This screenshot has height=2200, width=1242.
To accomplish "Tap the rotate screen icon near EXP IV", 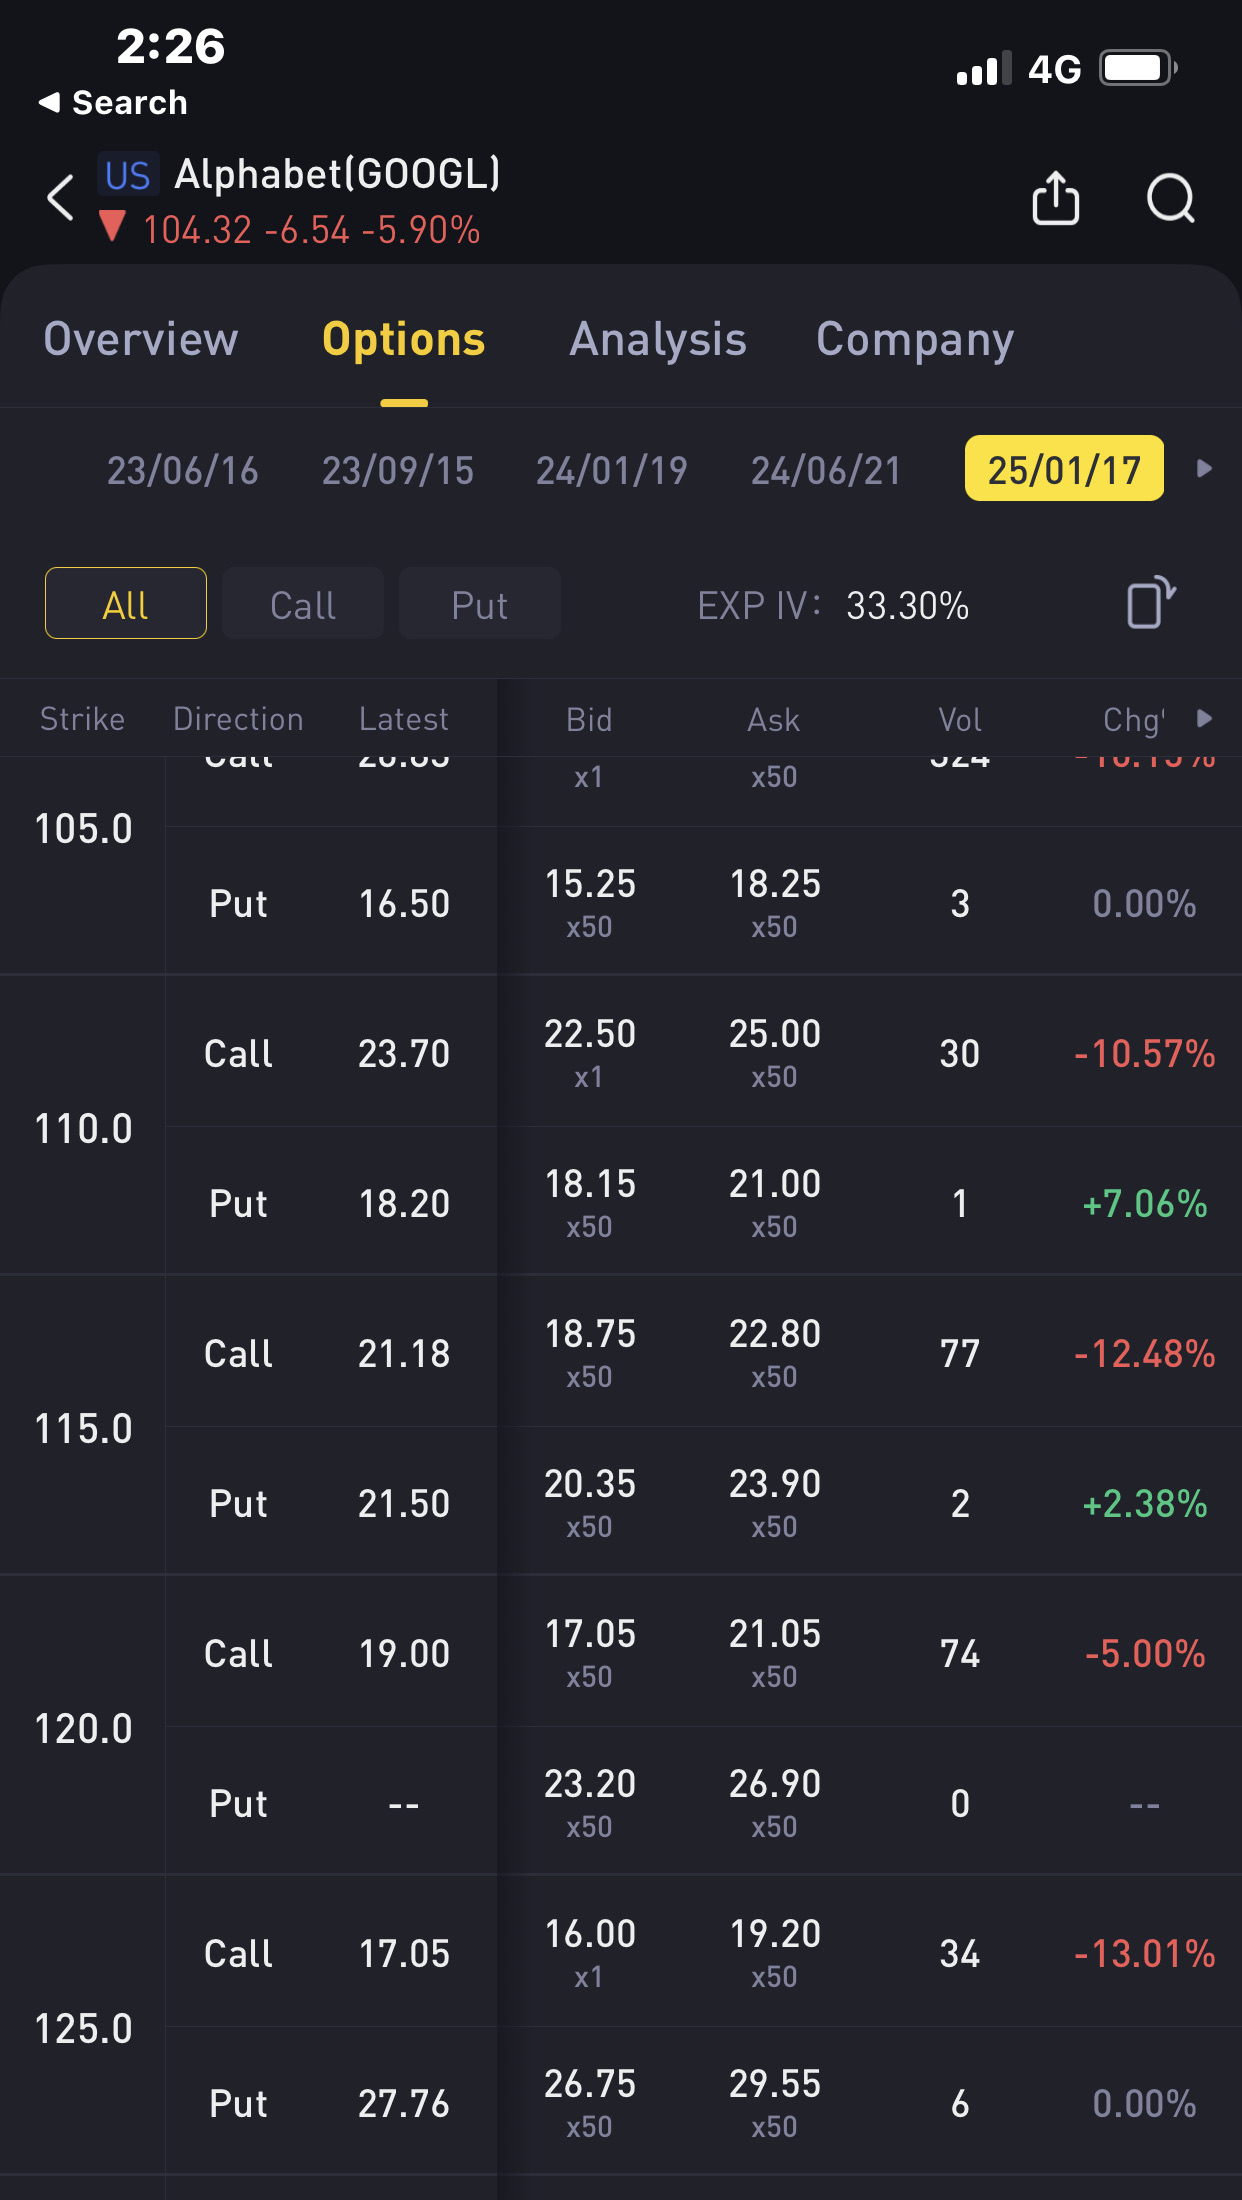I will [x=1150, y=604].
